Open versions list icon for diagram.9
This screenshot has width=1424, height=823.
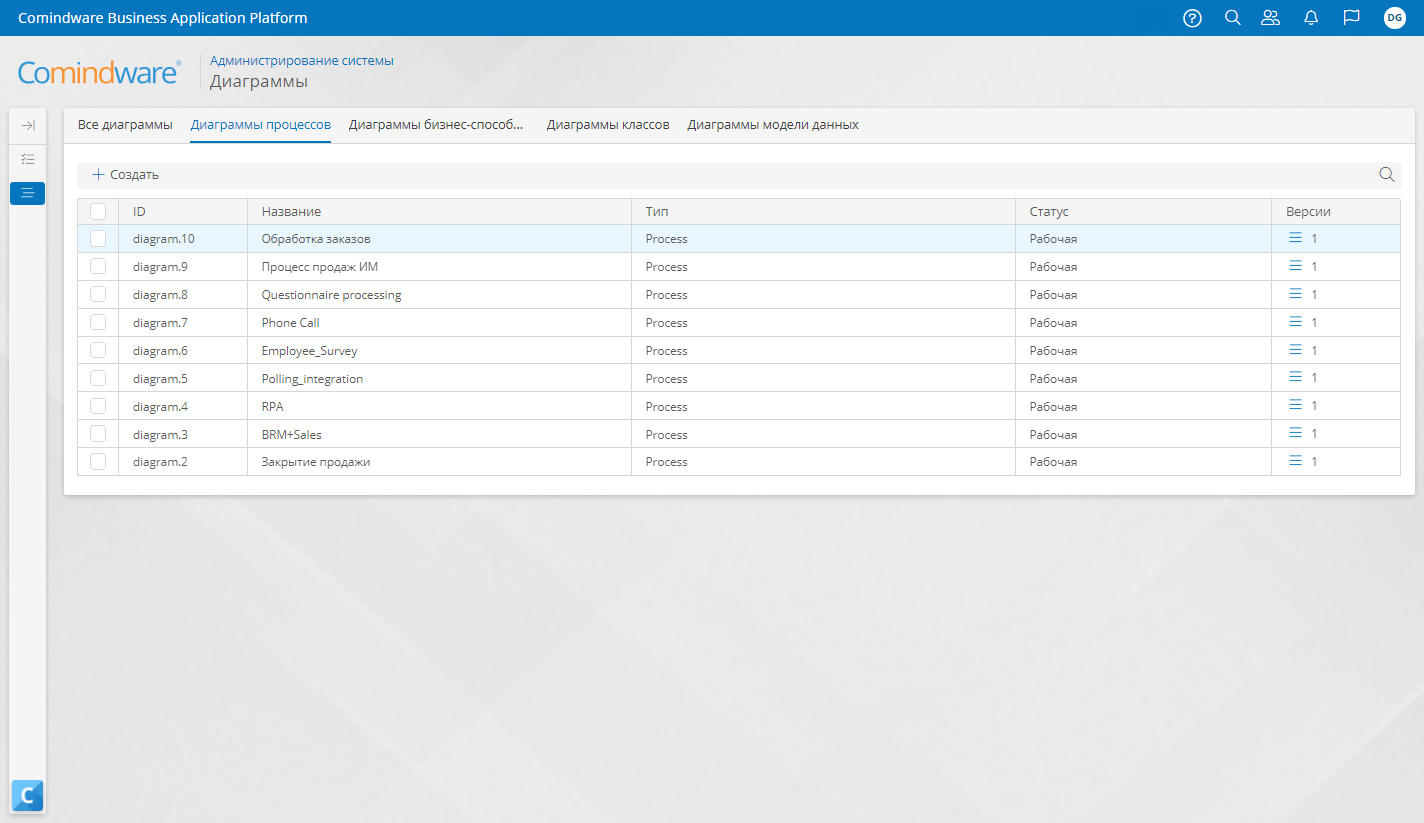(1295, 266)
